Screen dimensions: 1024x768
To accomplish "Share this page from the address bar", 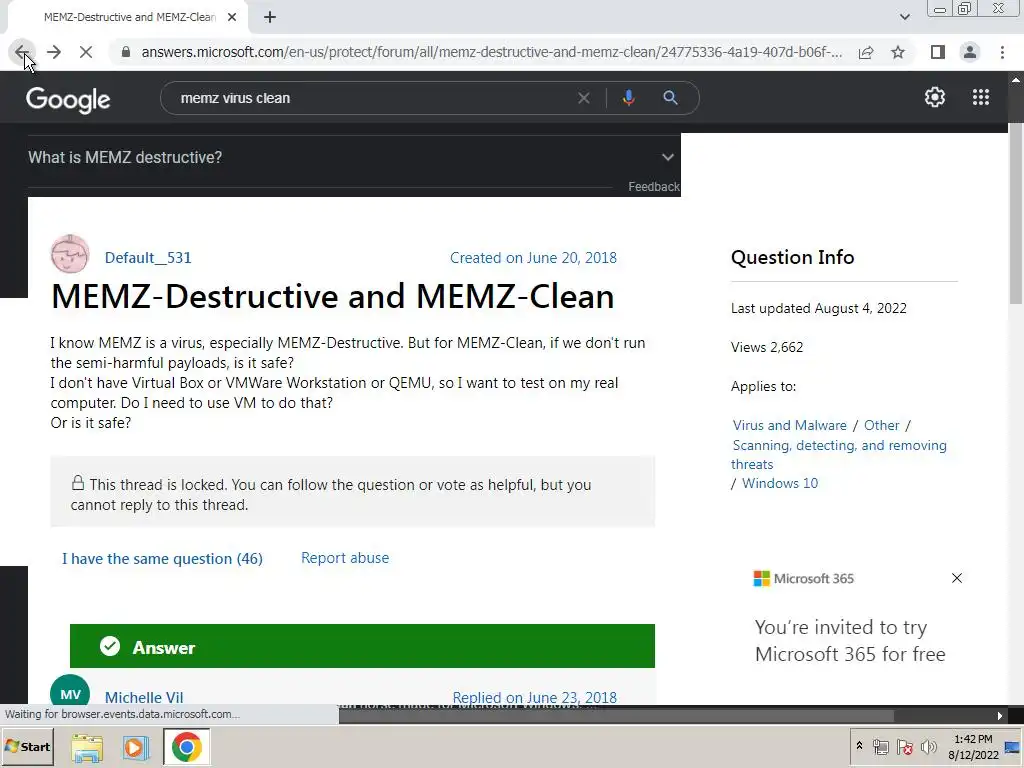I will (x=866, y=52).
